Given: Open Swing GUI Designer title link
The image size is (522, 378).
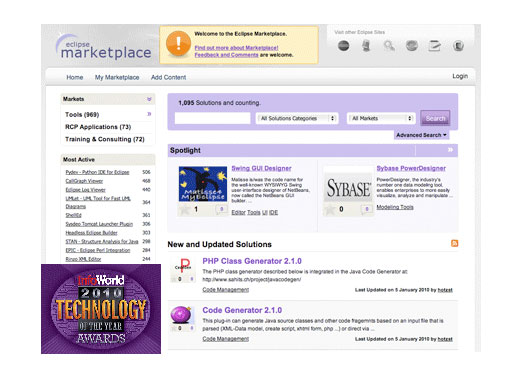Looking at the screenshot, I should tap(261, 168).
